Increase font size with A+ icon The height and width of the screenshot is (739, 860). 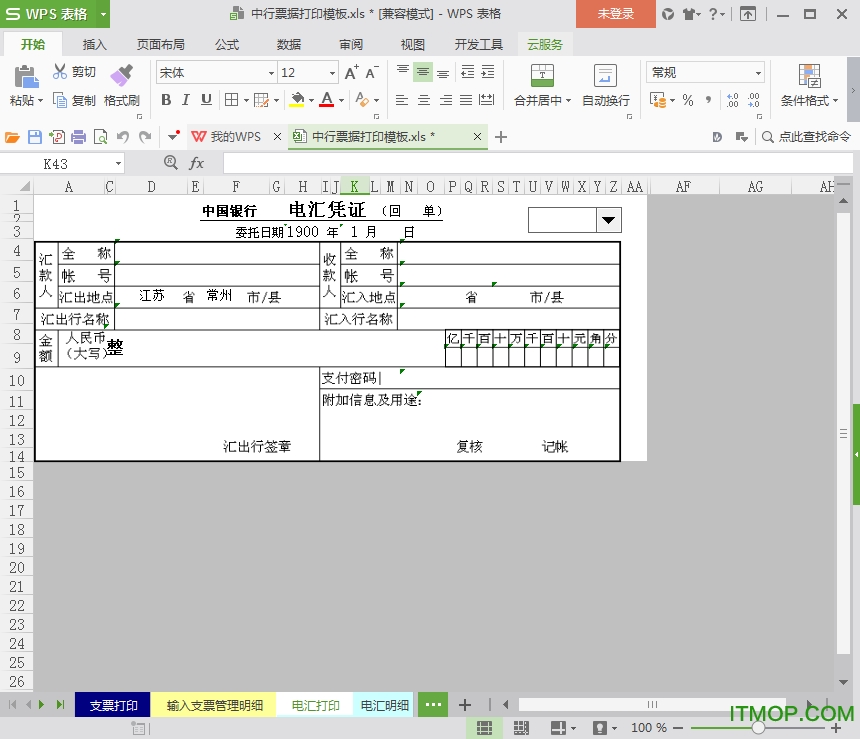point(352,72)
